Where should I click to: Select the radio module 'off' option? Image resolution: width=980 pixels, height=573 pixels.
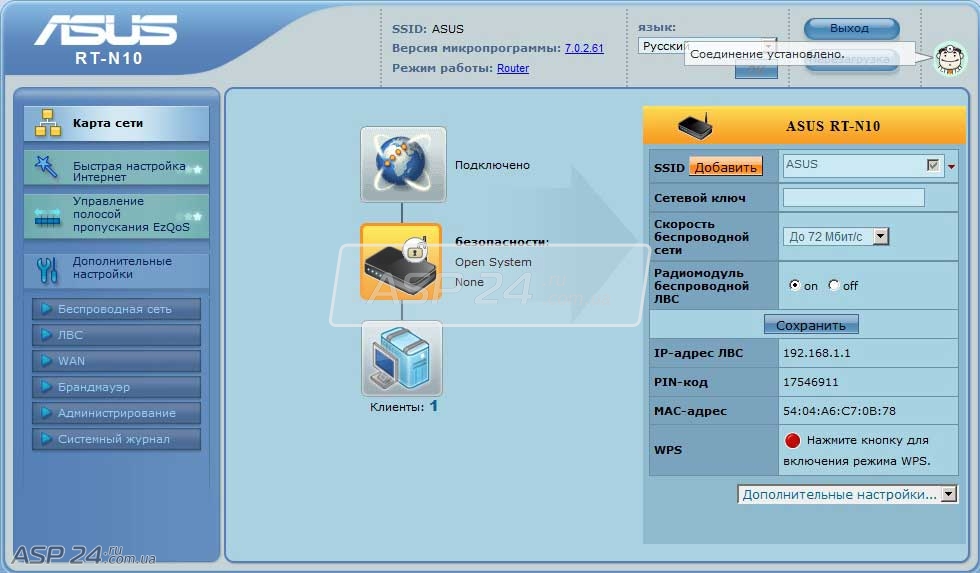pyautogui.click(x=834, y=285)
